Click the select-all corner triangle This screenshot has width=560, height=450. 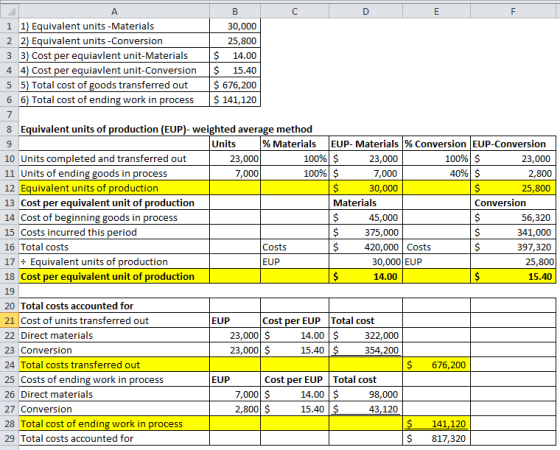[x=9, y=11]
